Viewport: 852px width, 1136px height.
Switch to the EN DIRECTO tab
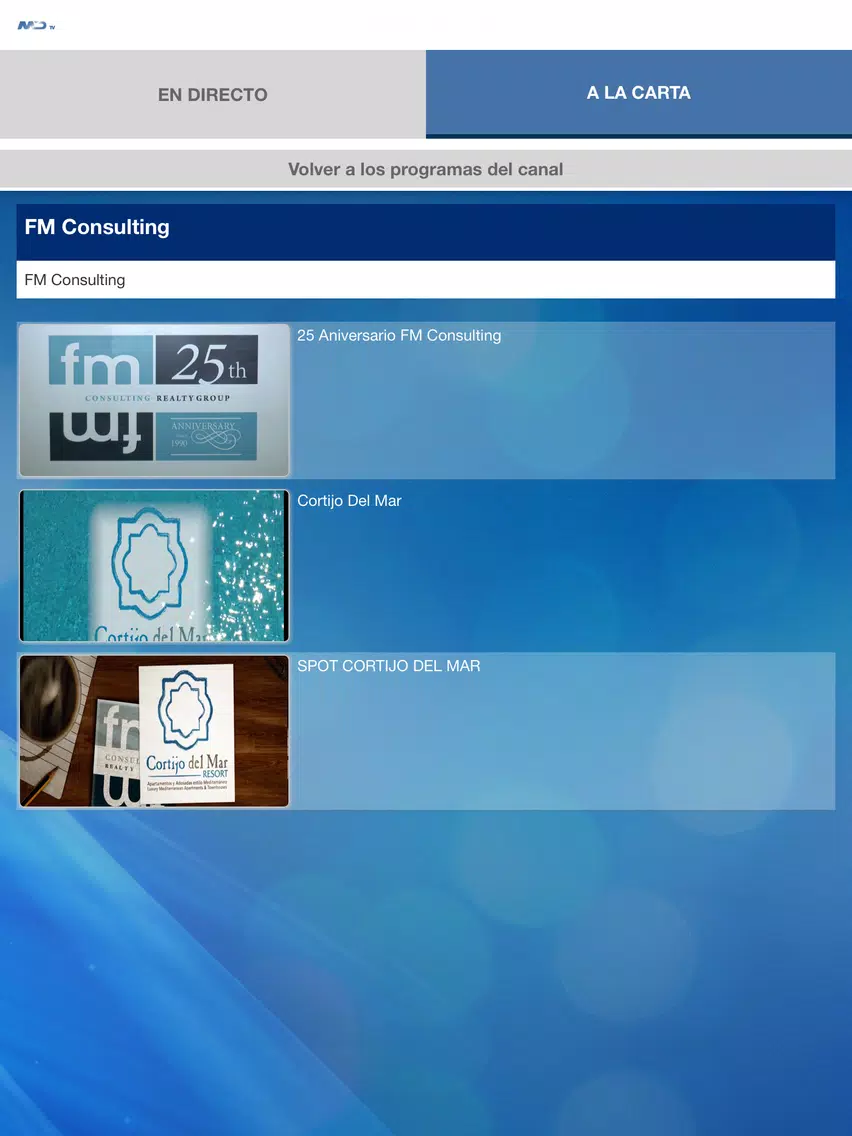pyautogui.click(x=213, y=94)
